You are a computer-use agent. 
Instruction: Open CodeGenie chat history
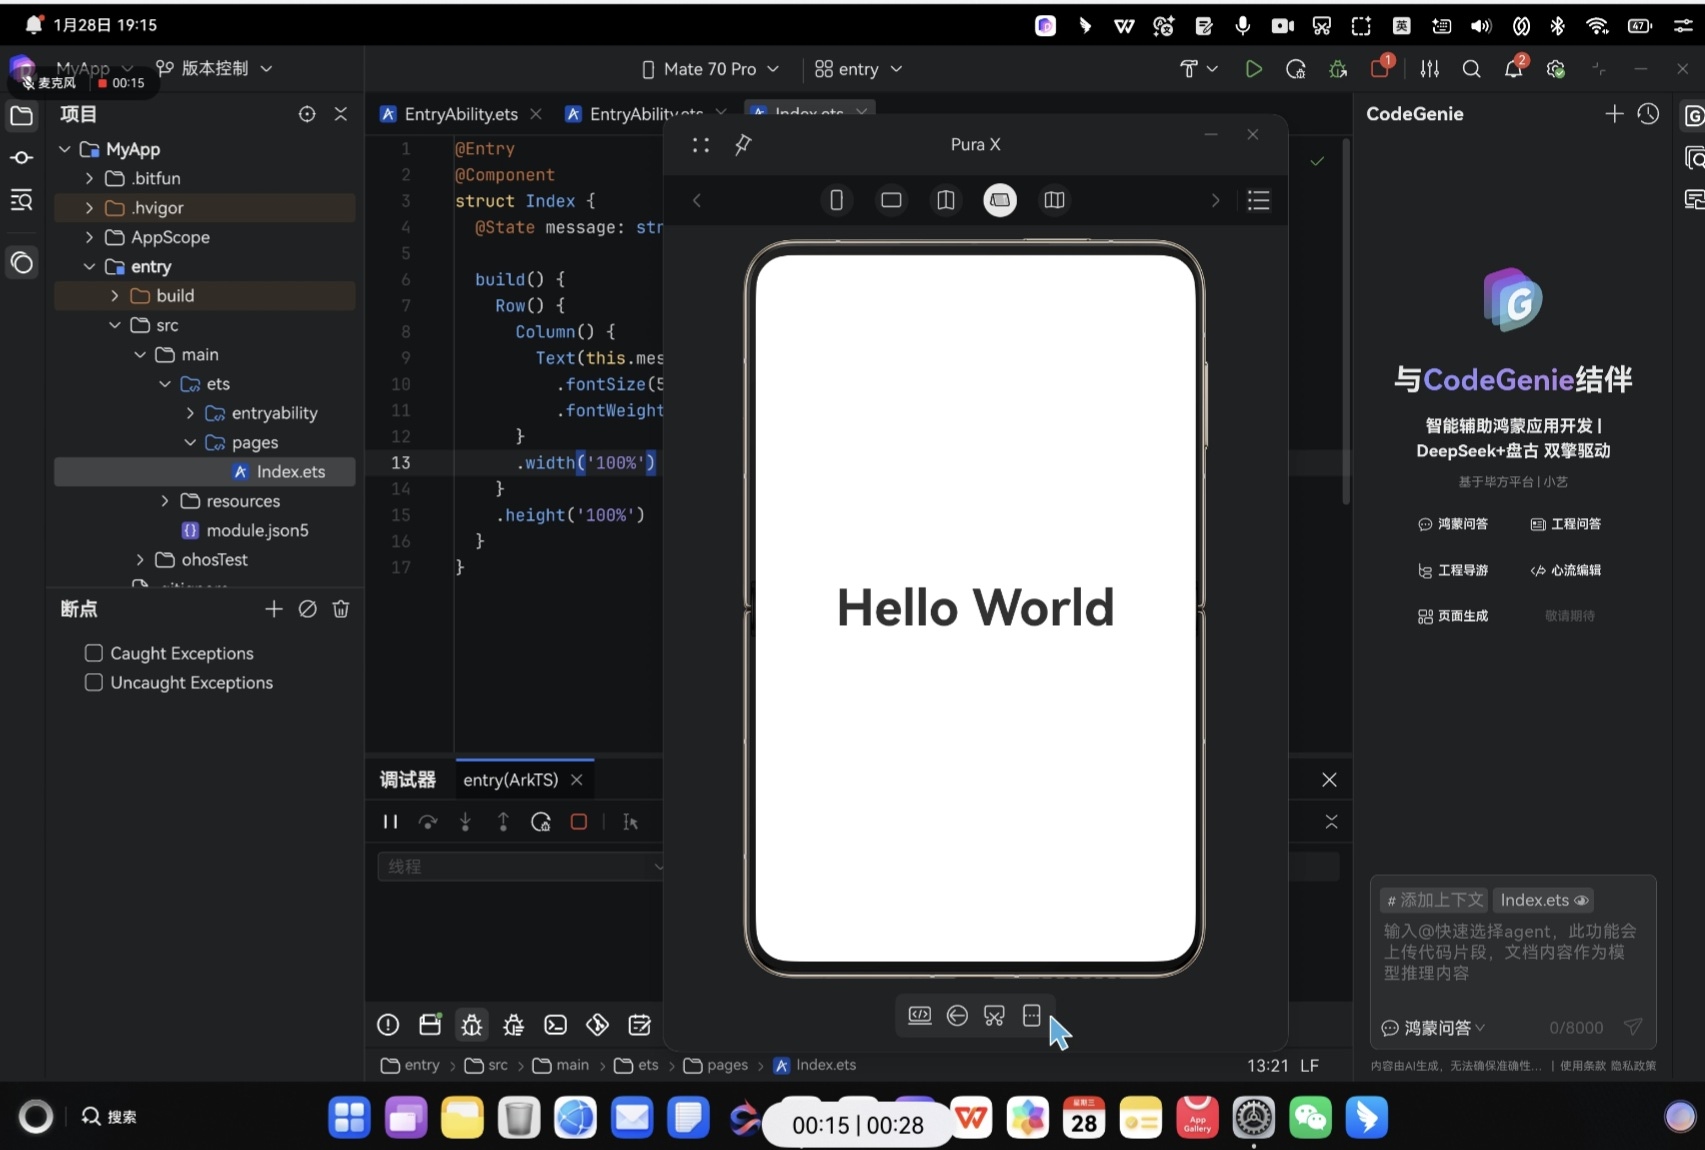click(1648, 114)
